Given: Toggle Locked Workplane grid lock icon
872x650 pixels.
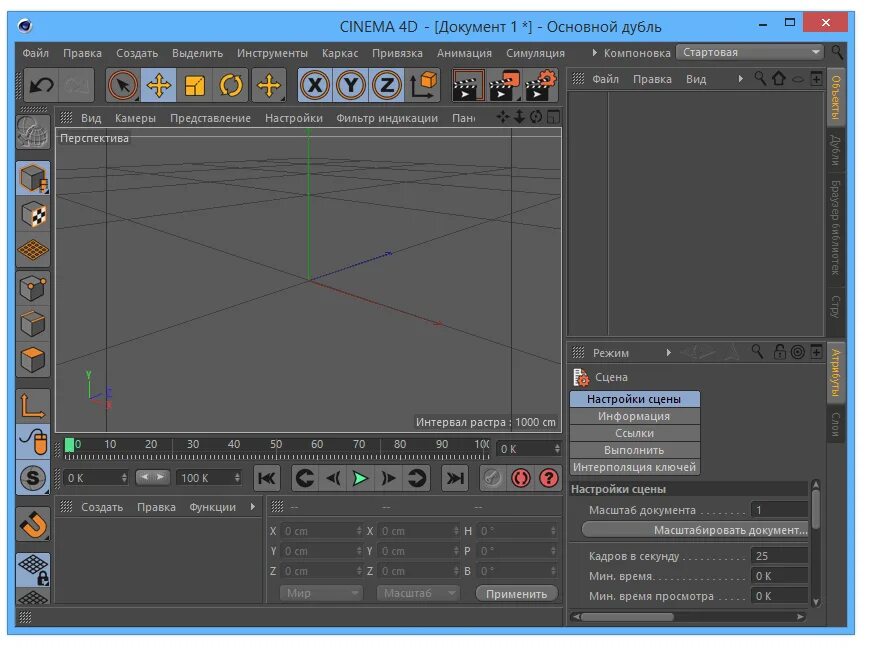Looking at the screenshot, I should click(33, 570).
